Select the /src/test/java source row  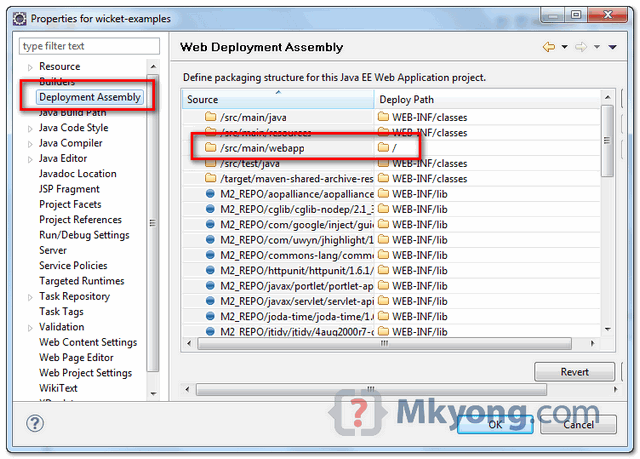pyautogui.click(x=391, y=163)
